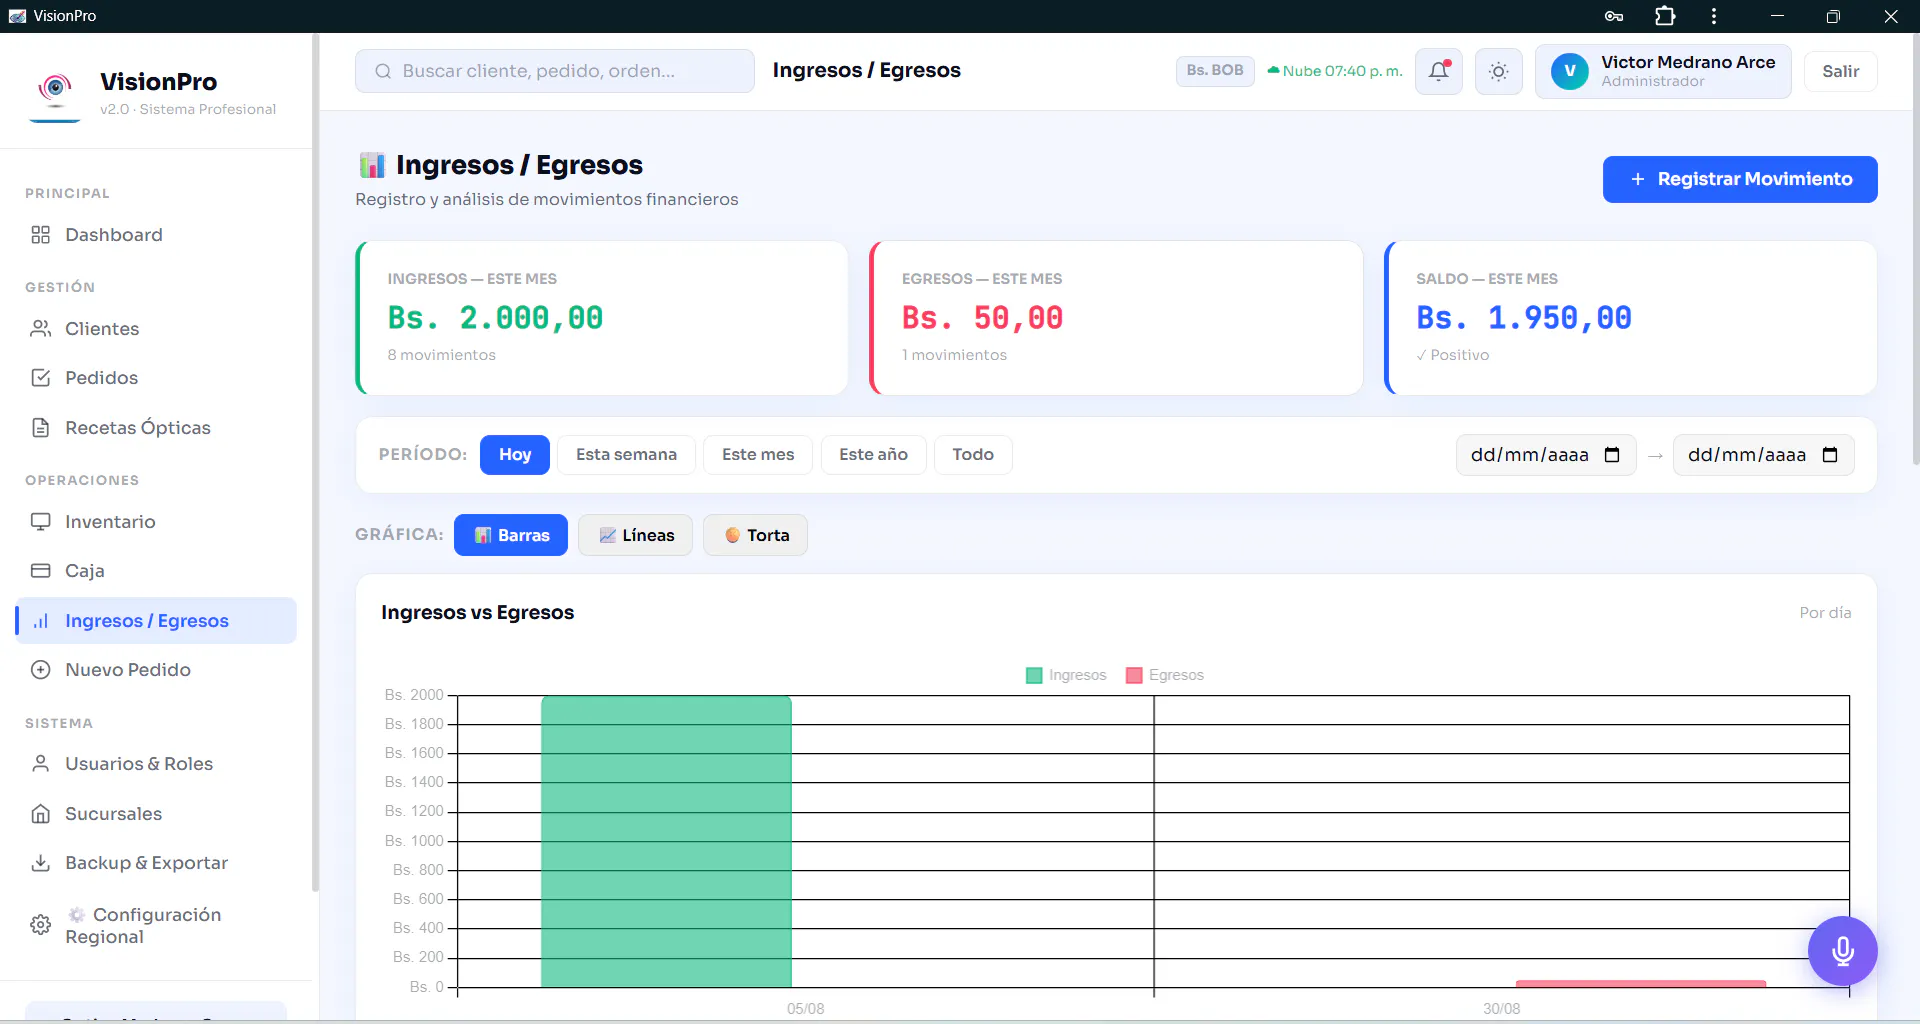This screenshot has height=1024, width=1920.
Task: Toggle the light/dark theme sun icon
Action: click(x=1498, y=71)
